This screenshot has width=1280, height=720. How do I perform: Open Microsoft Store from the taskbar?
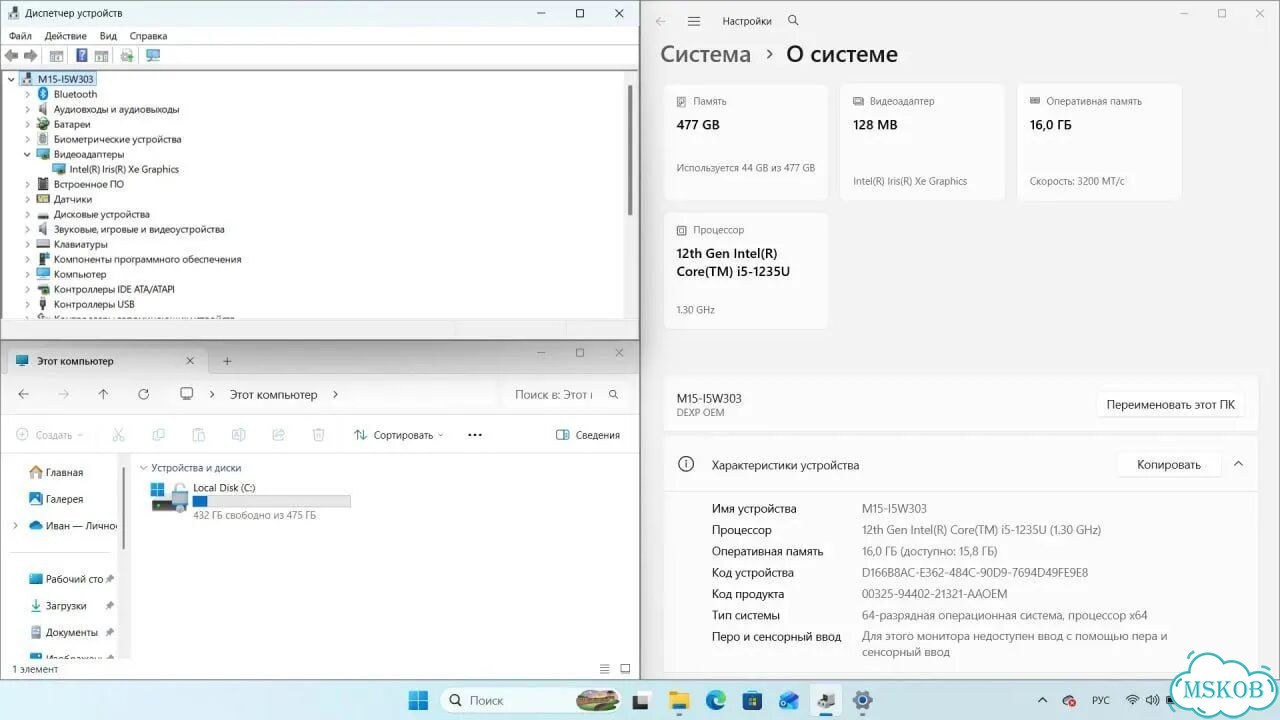tap(752, 700)
